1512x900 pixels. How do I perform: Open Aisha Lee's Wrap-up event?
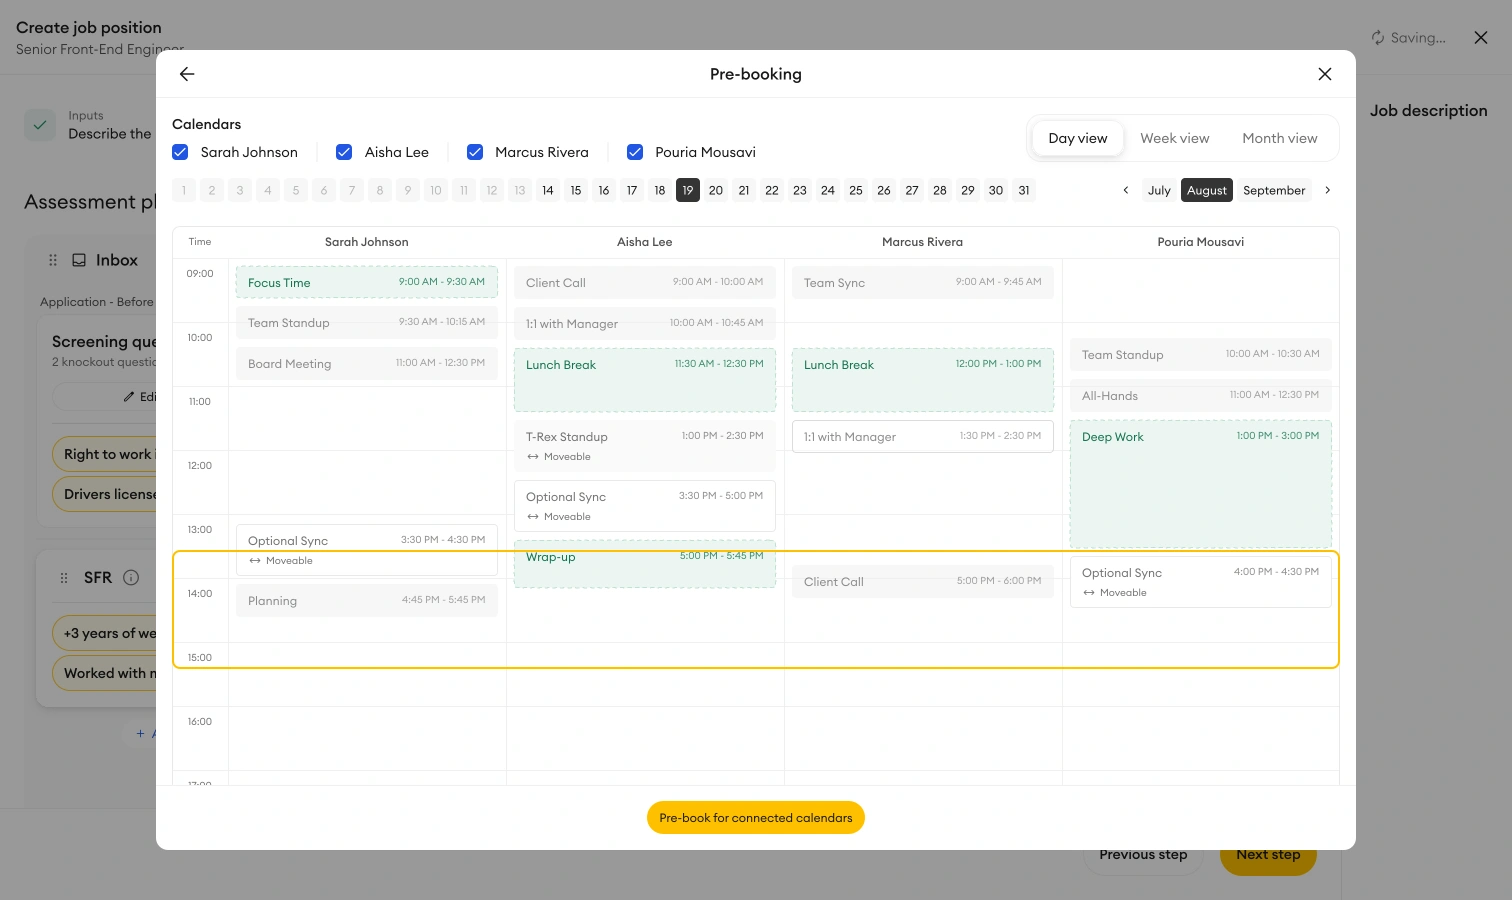[x=645, y=564]
